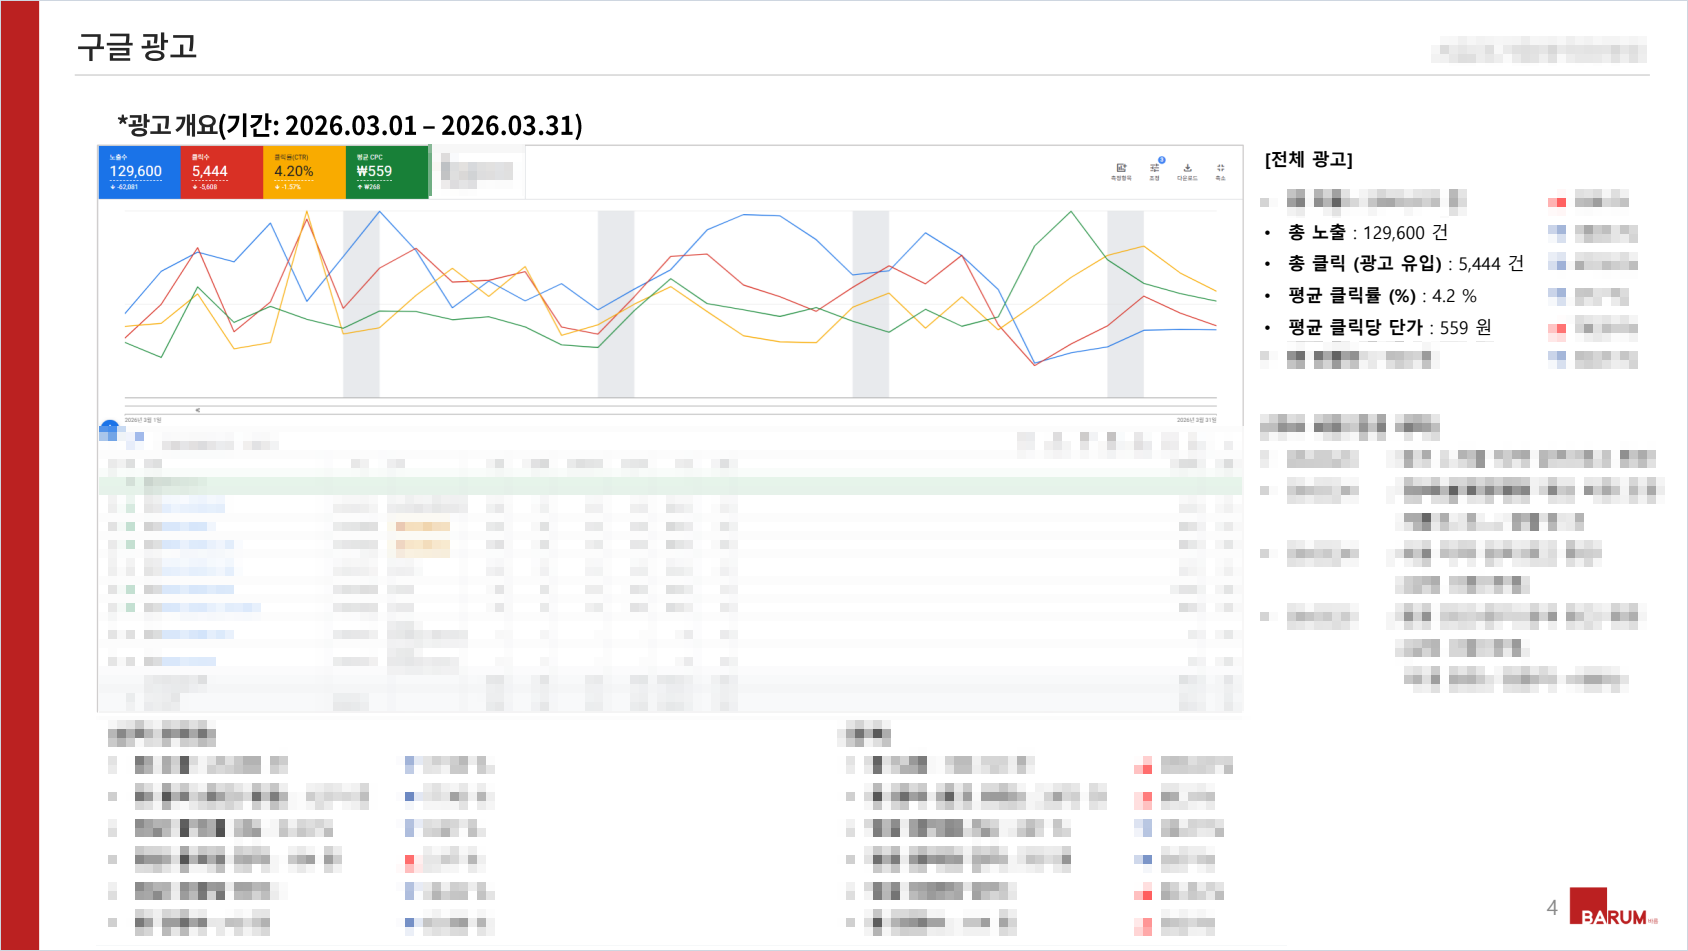Viewport: 1688px width, 951px height.
Task: Open the blue 노출수 129,600 metric card
Action: tap(138, 172)
